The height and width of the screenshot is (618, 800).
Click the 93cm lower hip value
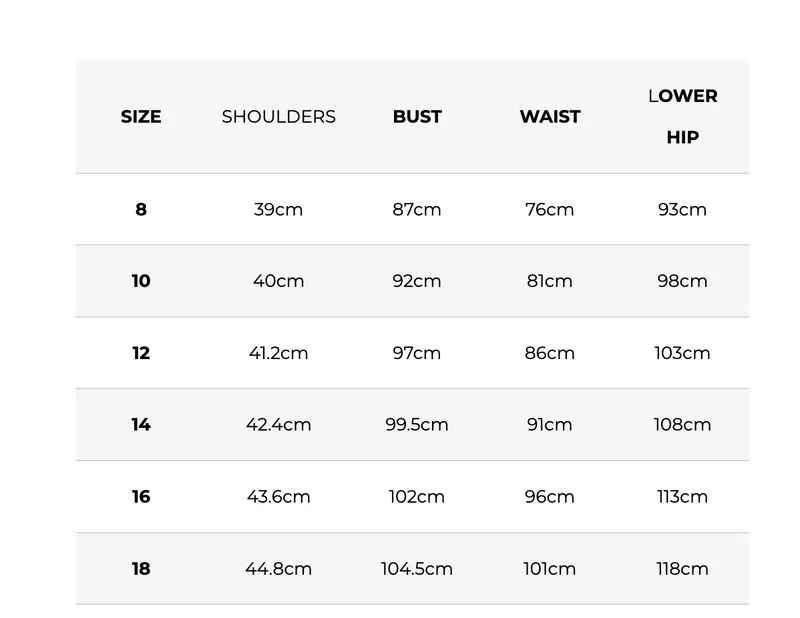tap(682, 209)
